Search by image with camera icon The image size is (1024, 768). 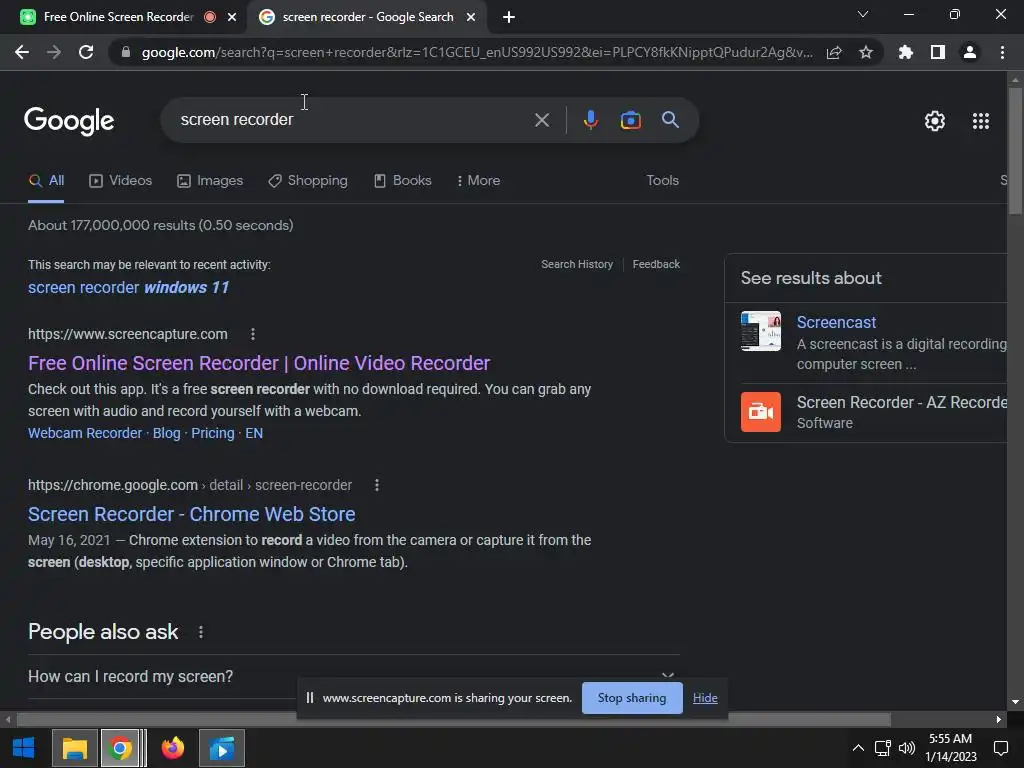point(630,120)
